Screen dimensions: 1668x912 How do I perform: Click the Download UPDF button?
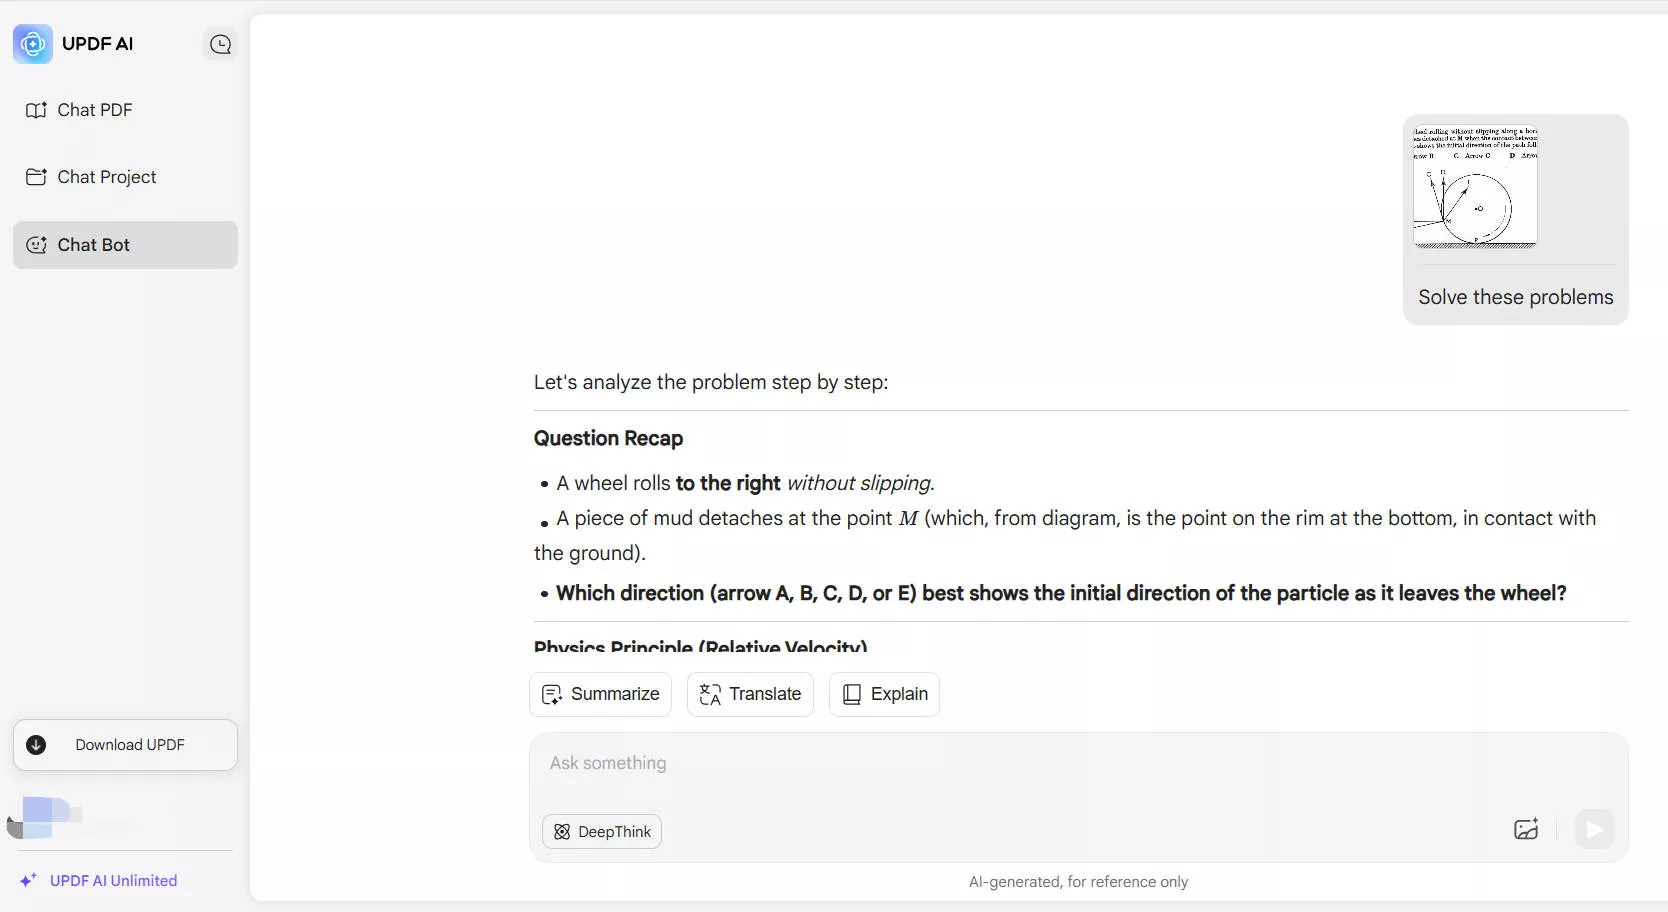coord(125,745)
